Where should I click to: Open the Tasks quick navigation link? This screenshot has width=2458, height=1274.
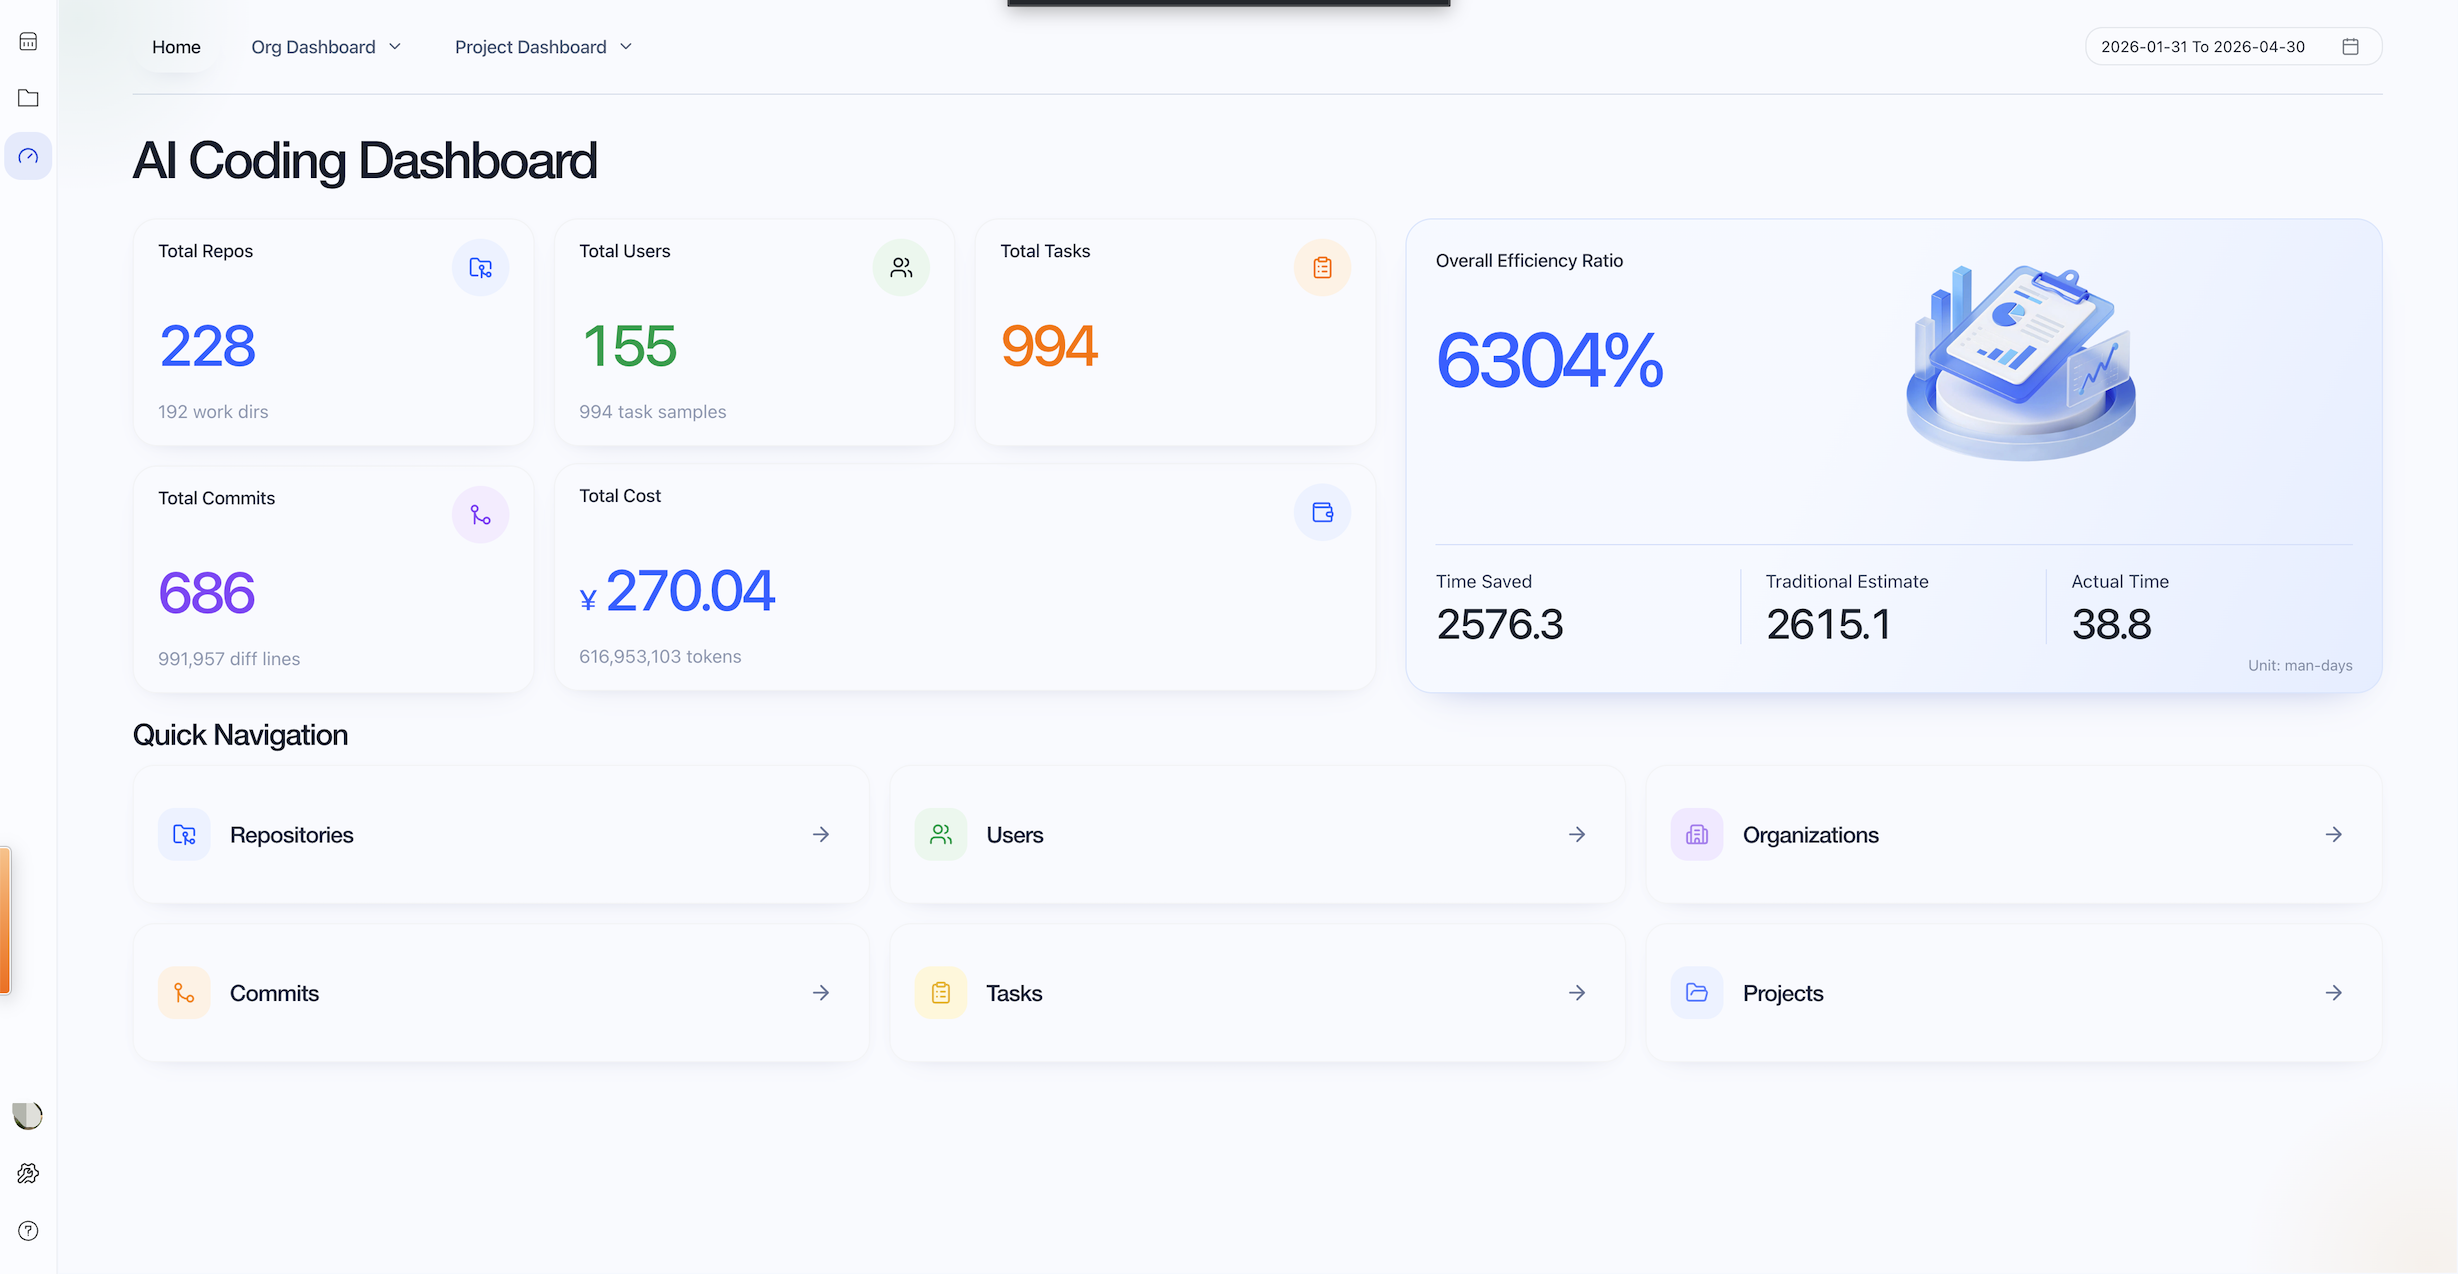(1257, 993)
